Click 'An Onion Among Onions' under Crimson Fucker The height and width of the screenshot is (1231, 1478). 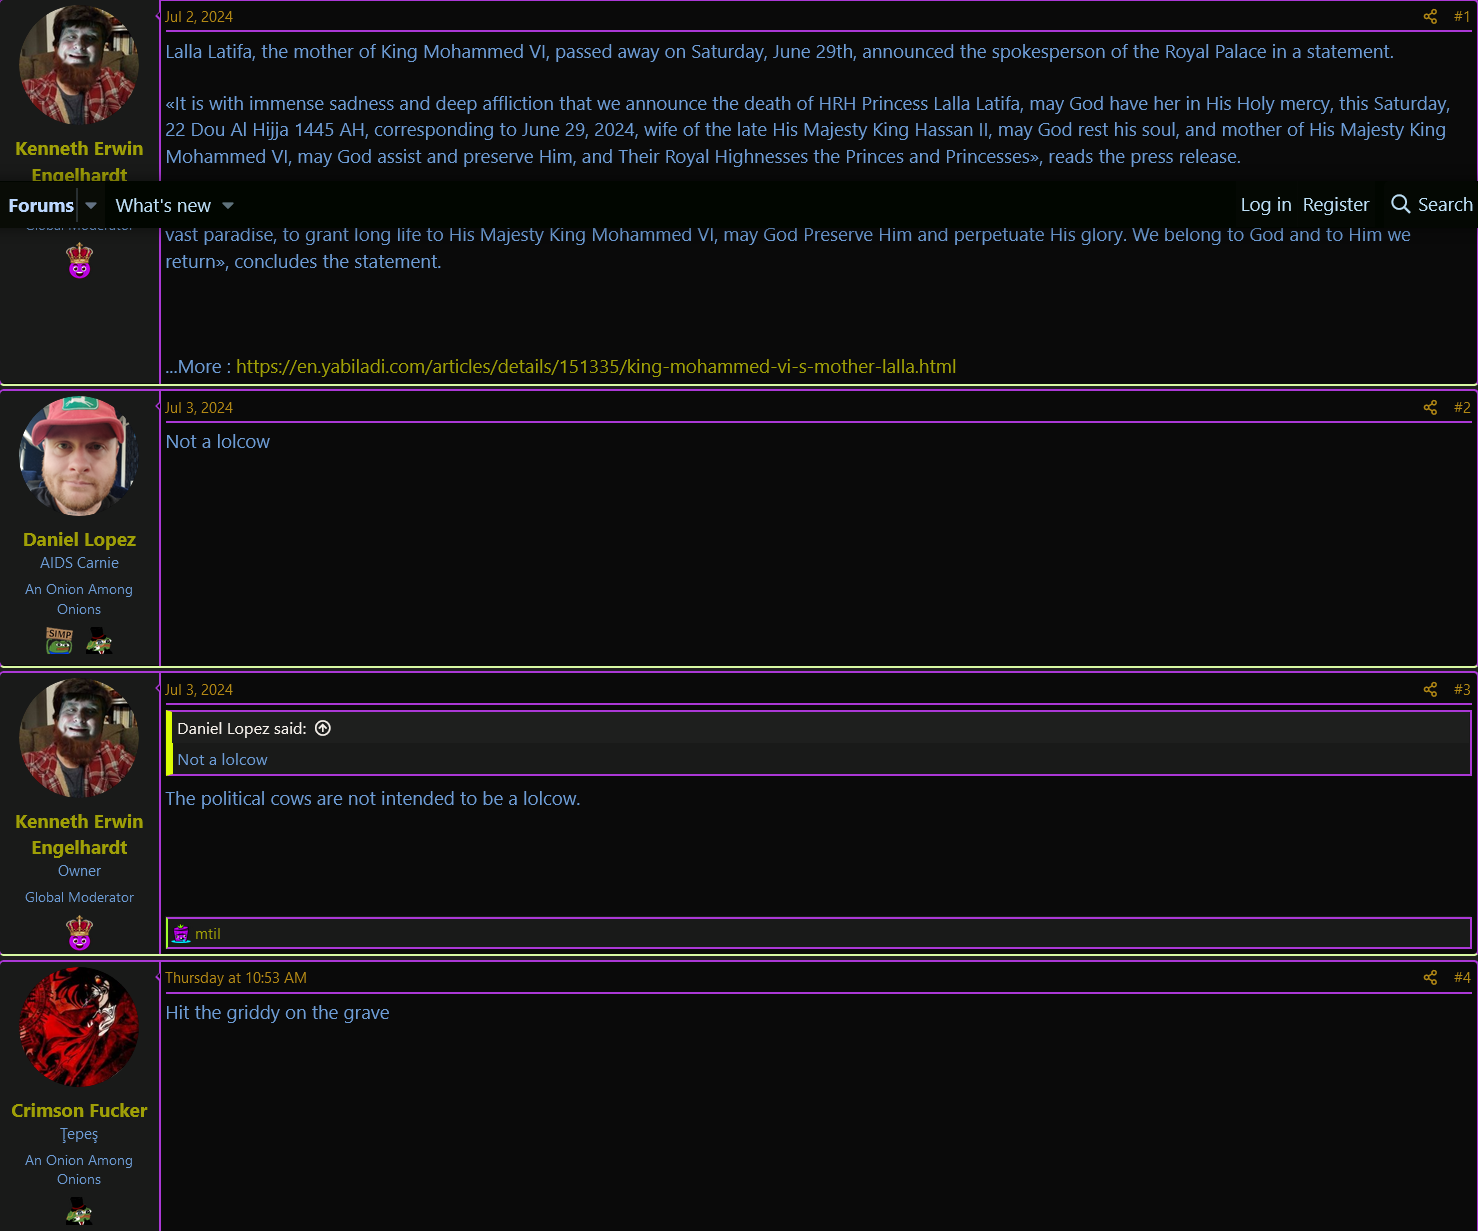pyautogui.click(x=79, y=1170)
